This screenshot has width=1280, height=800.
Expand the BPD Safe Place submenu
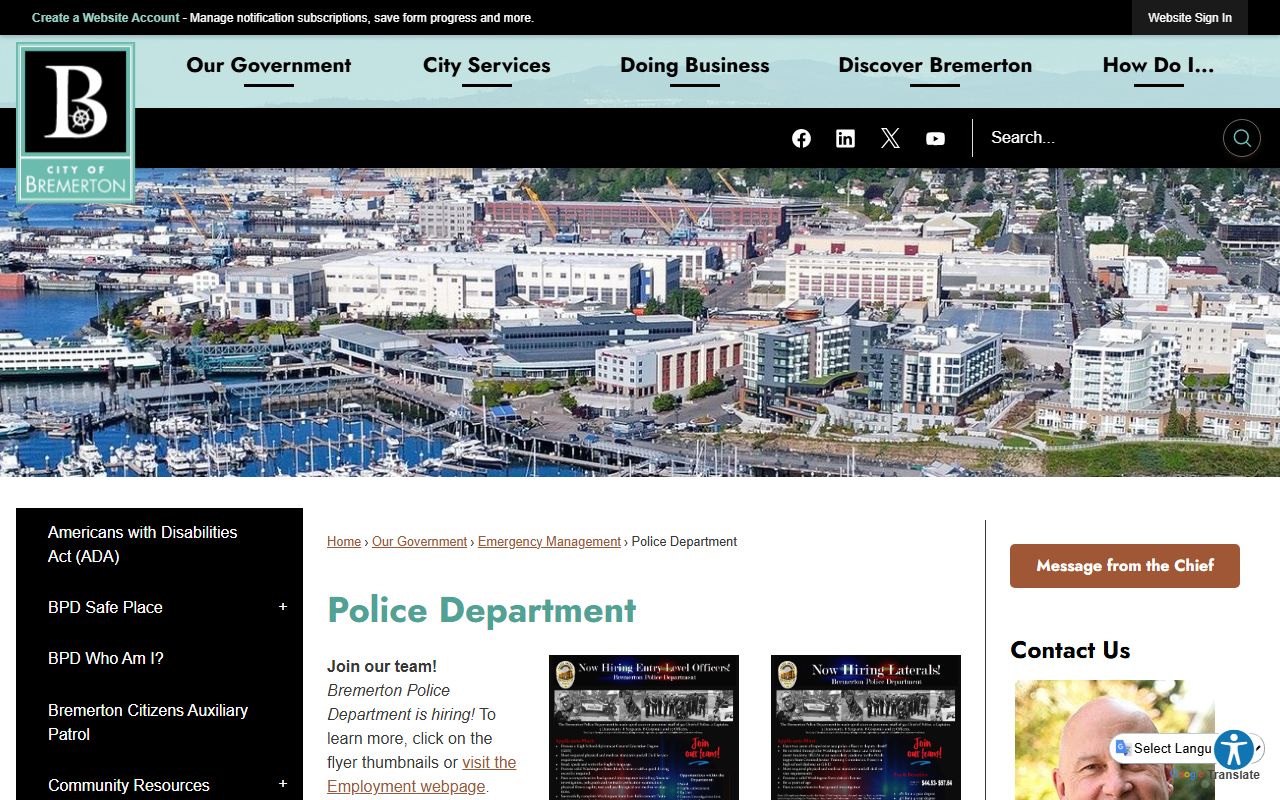coord(283,607)
